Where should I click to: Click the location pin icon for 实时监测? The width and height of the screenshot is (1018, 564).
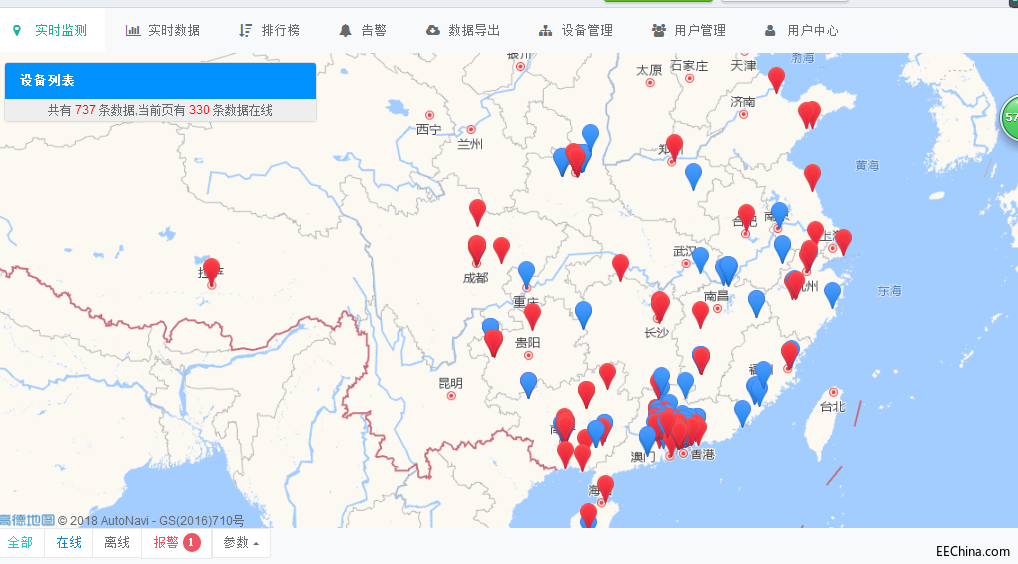[17, 31]
